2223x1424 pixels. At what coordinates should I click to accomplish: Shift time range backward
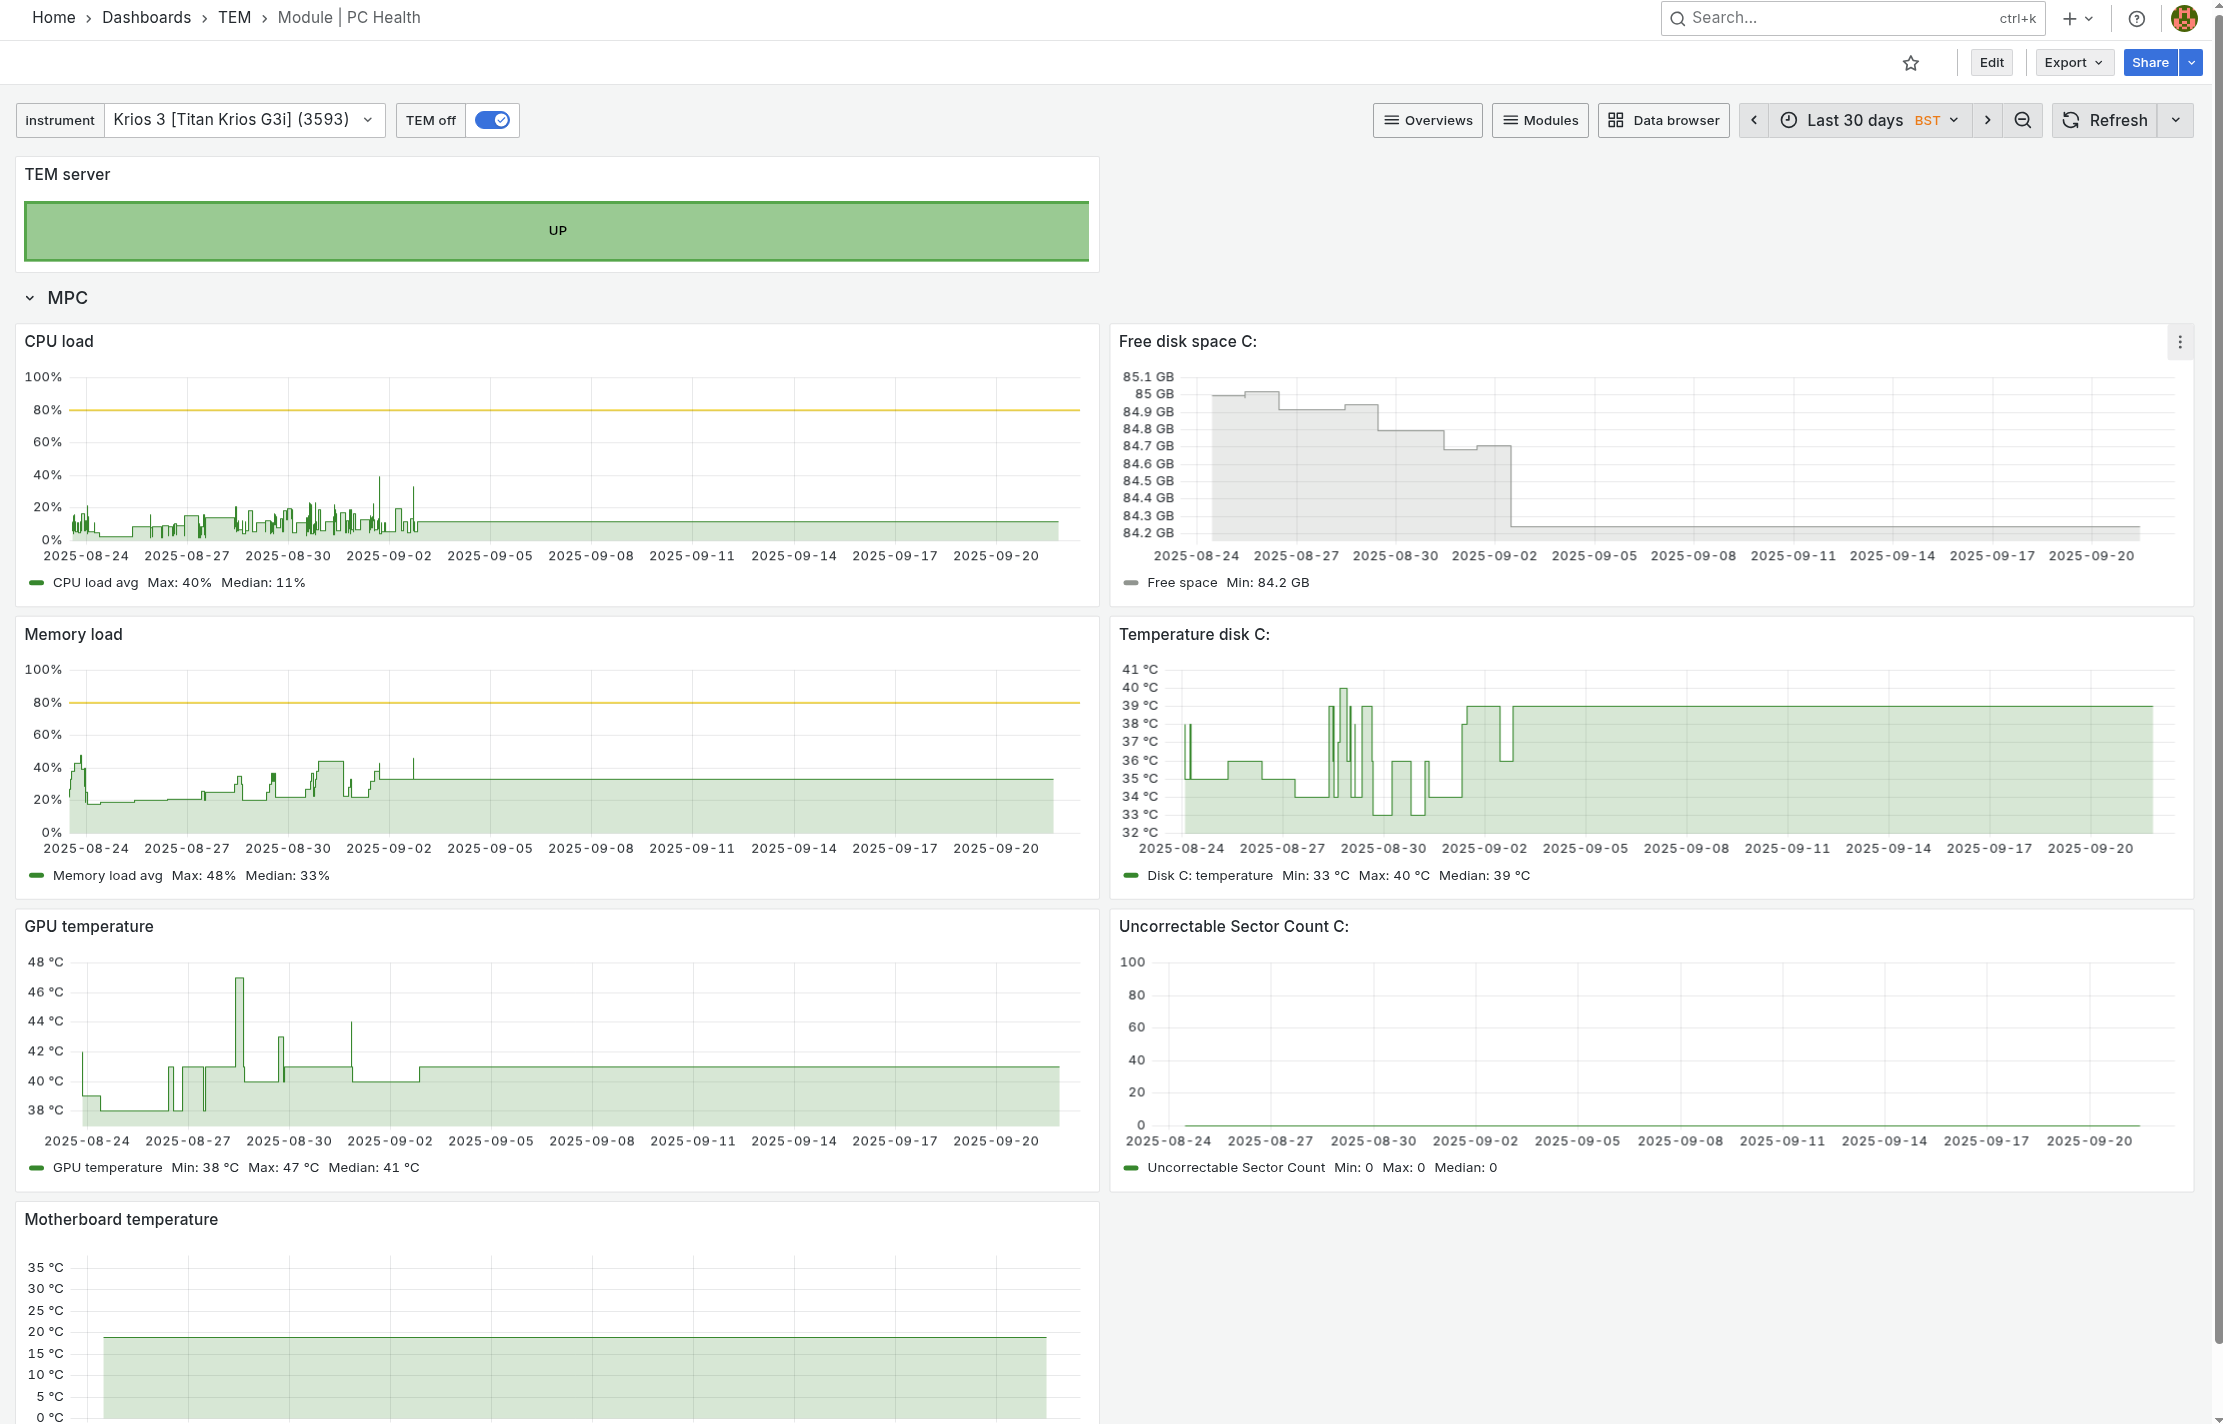[1753, 120]
